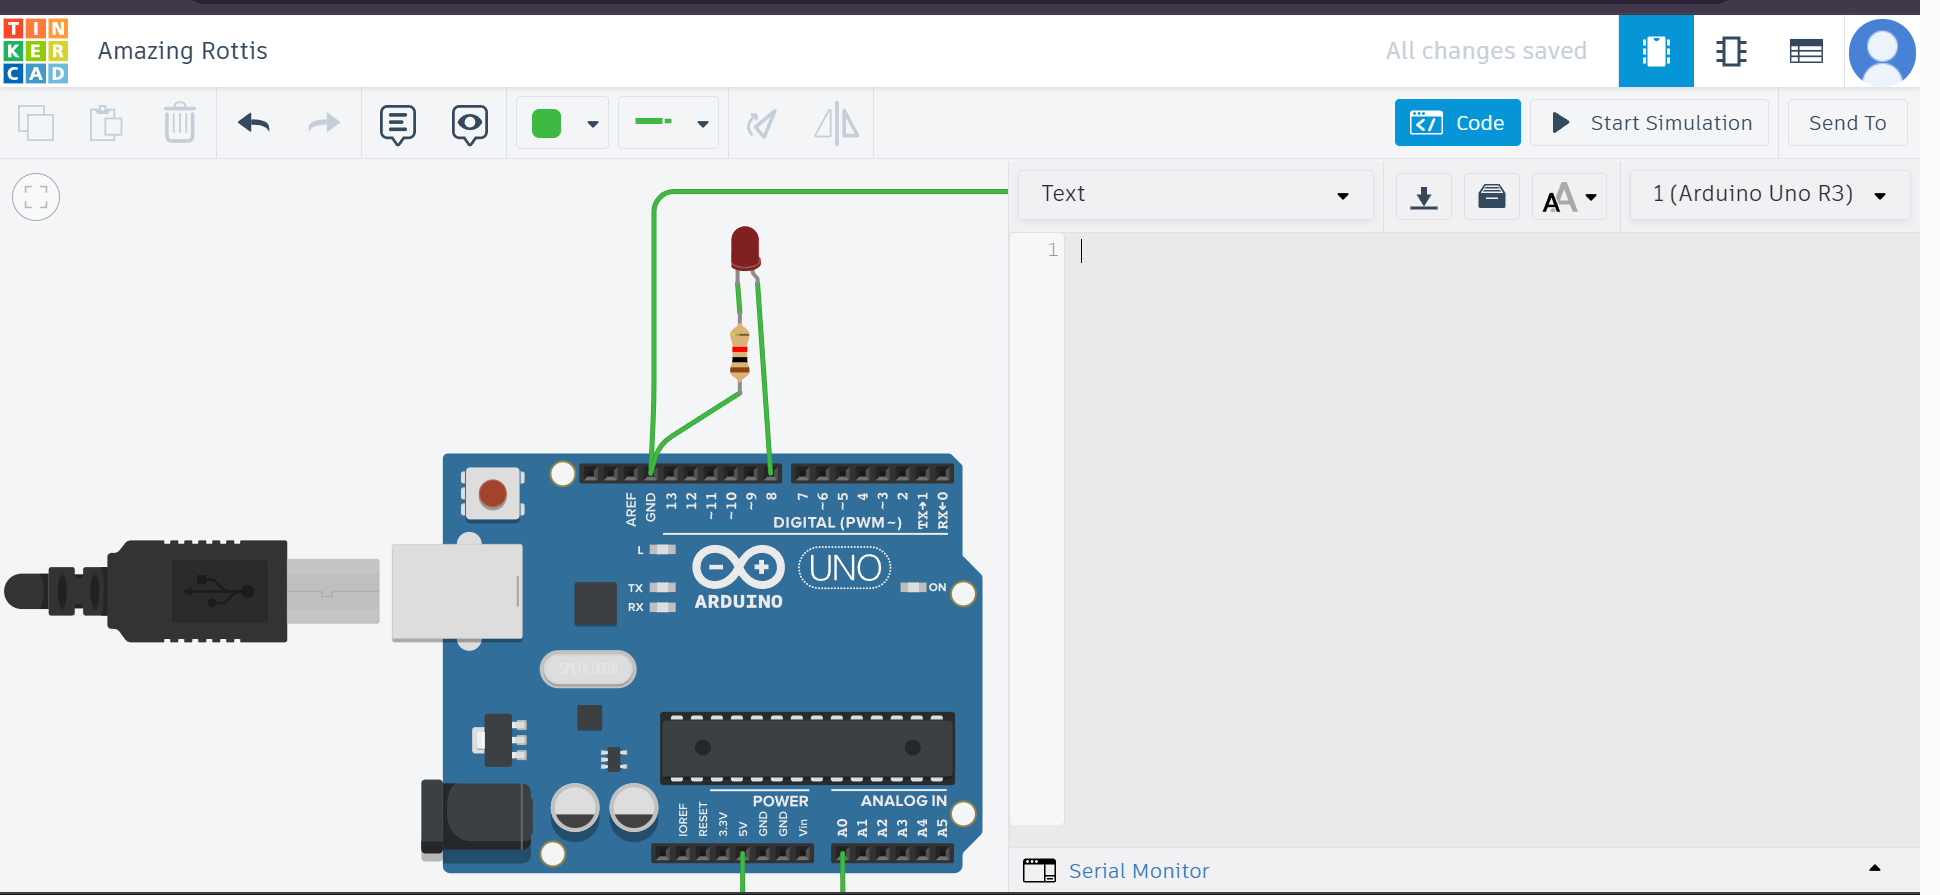
Task: Click the Tinkercad logo
Action: (36, 51)
